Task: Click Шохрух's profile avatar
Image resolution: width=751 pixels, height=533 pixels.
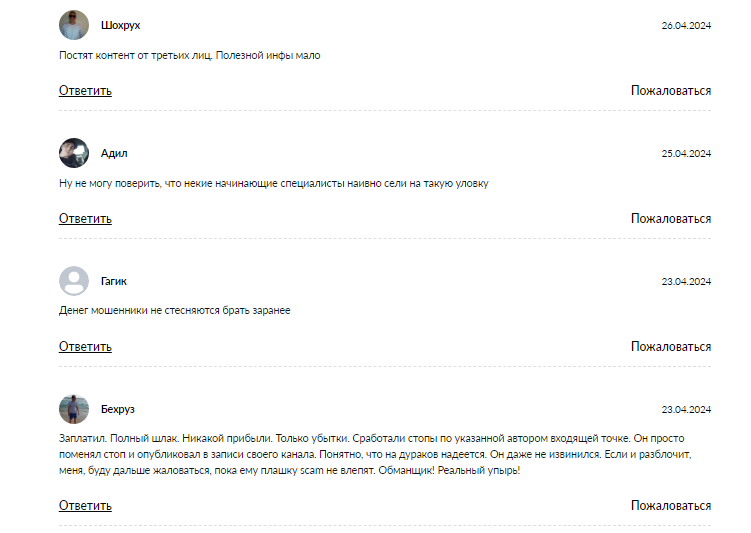Action: (74, 25)
